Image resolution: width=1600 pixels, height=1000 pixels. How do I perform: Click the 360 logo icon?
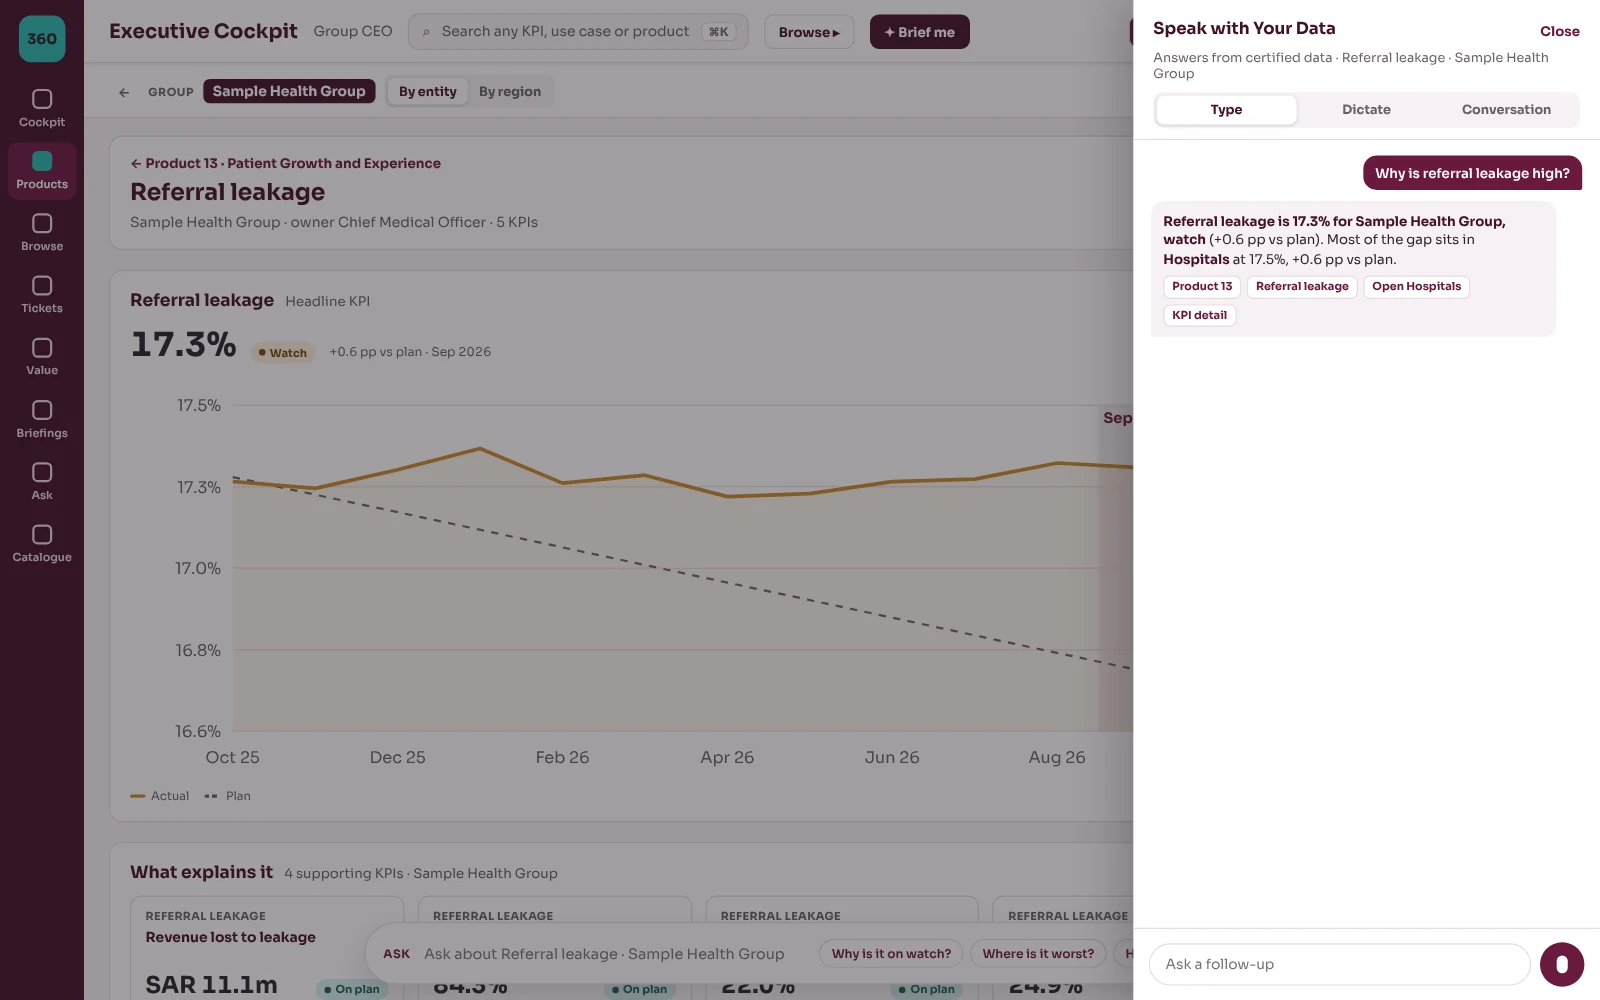pos(42,39)
